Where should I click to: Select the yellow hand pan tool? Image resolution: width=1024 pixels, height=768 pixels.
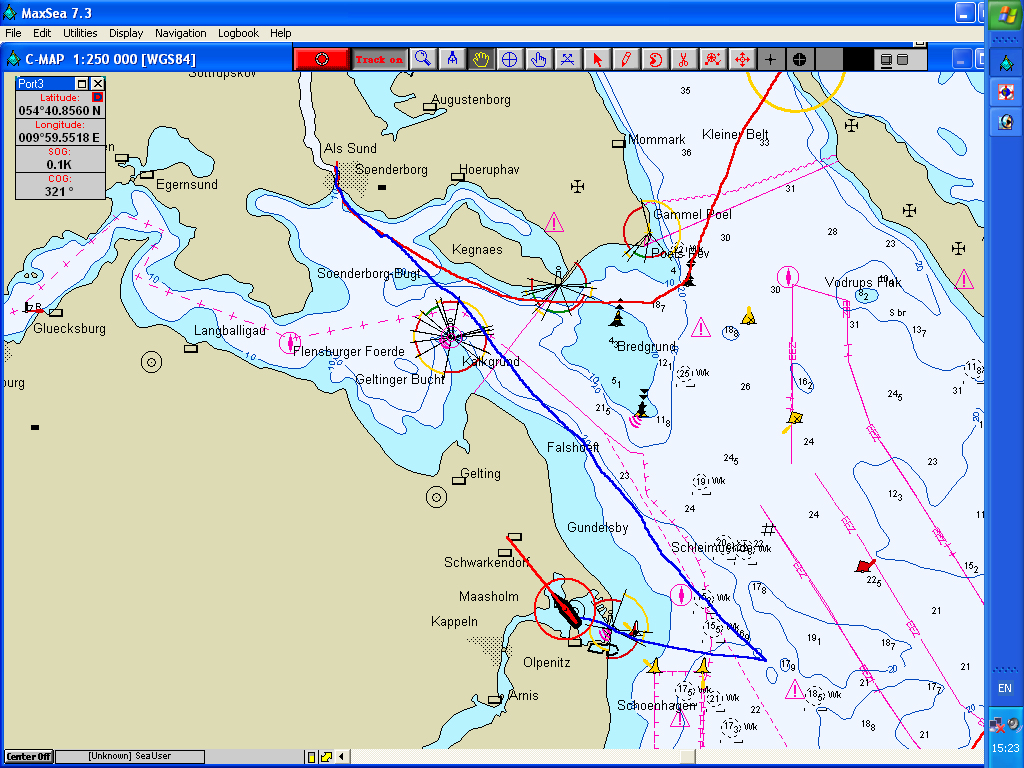click(481, 59)
